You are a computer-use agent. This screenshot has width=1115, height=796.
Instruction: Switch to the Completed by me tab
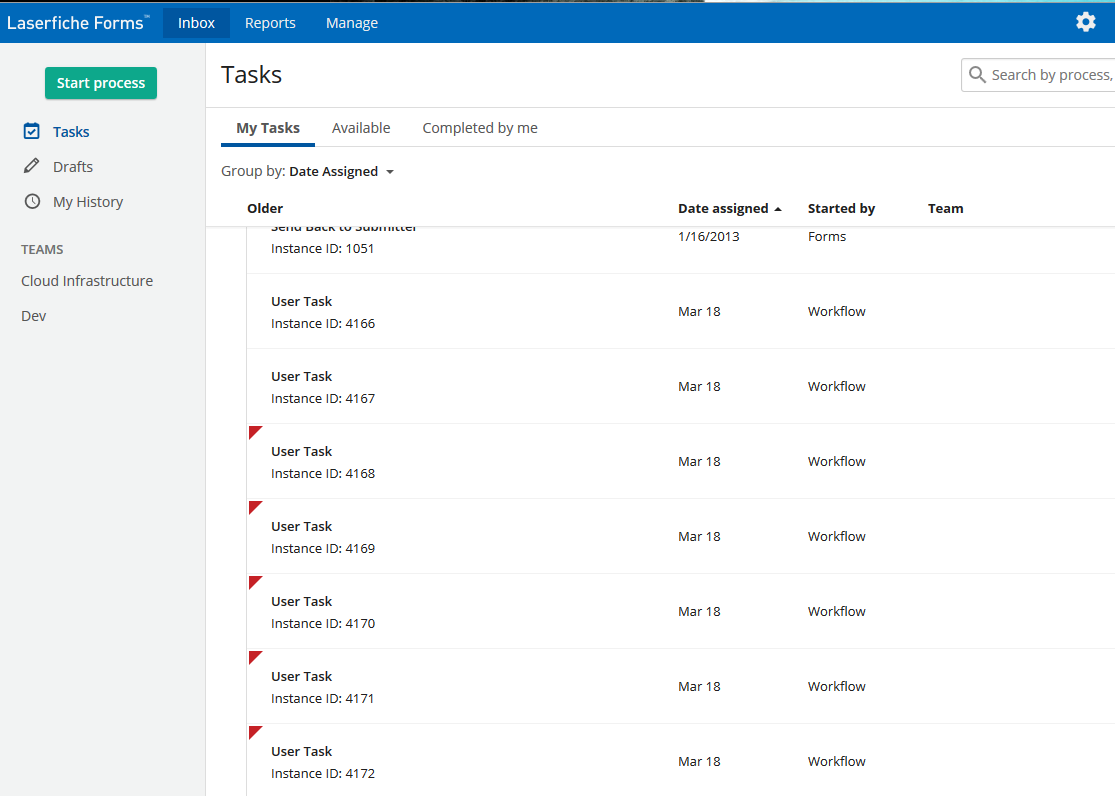click(x=480, y=128)
